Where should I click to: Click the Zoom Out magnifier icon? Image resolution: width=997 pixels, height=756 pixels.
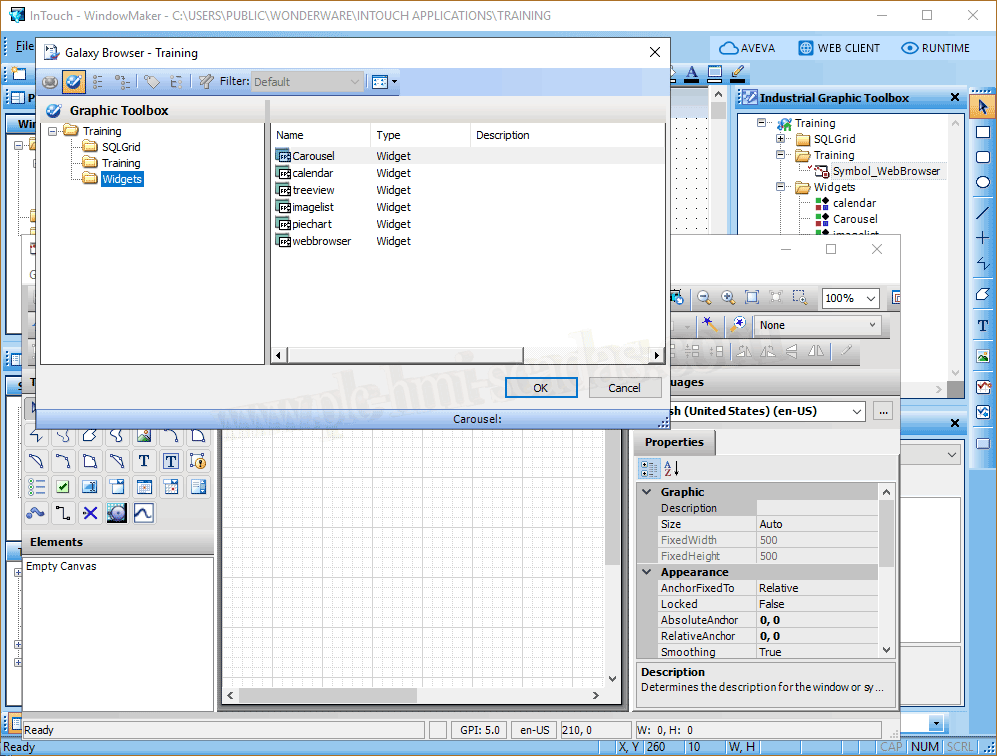(x=704, y=298)
